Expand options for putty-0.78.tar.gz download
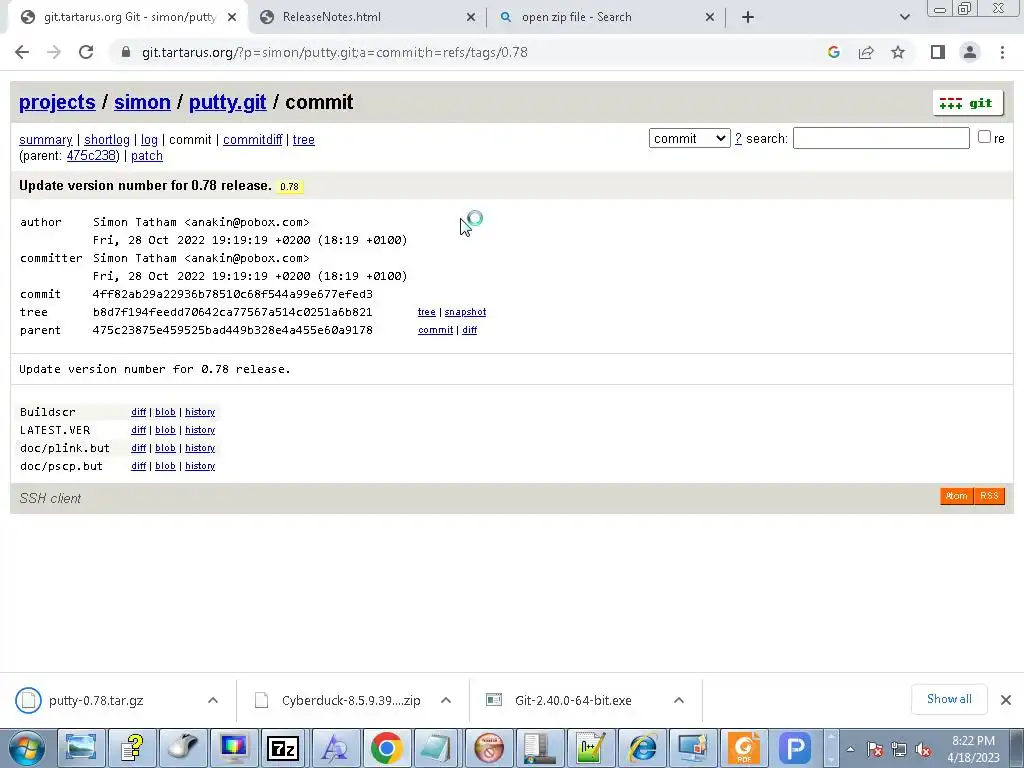Image resolution: width=1024 pixels, height=768 pixels. [x=213, y=700]
